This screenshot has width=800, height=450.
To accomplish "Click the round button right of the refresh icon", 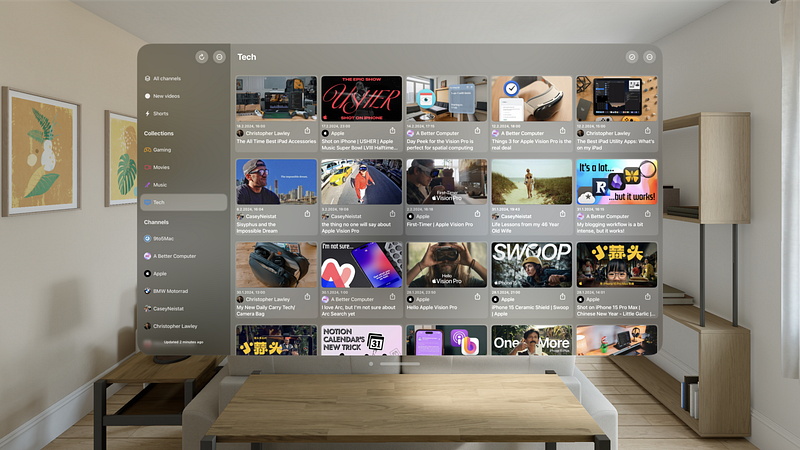I will tap(219, 57).
